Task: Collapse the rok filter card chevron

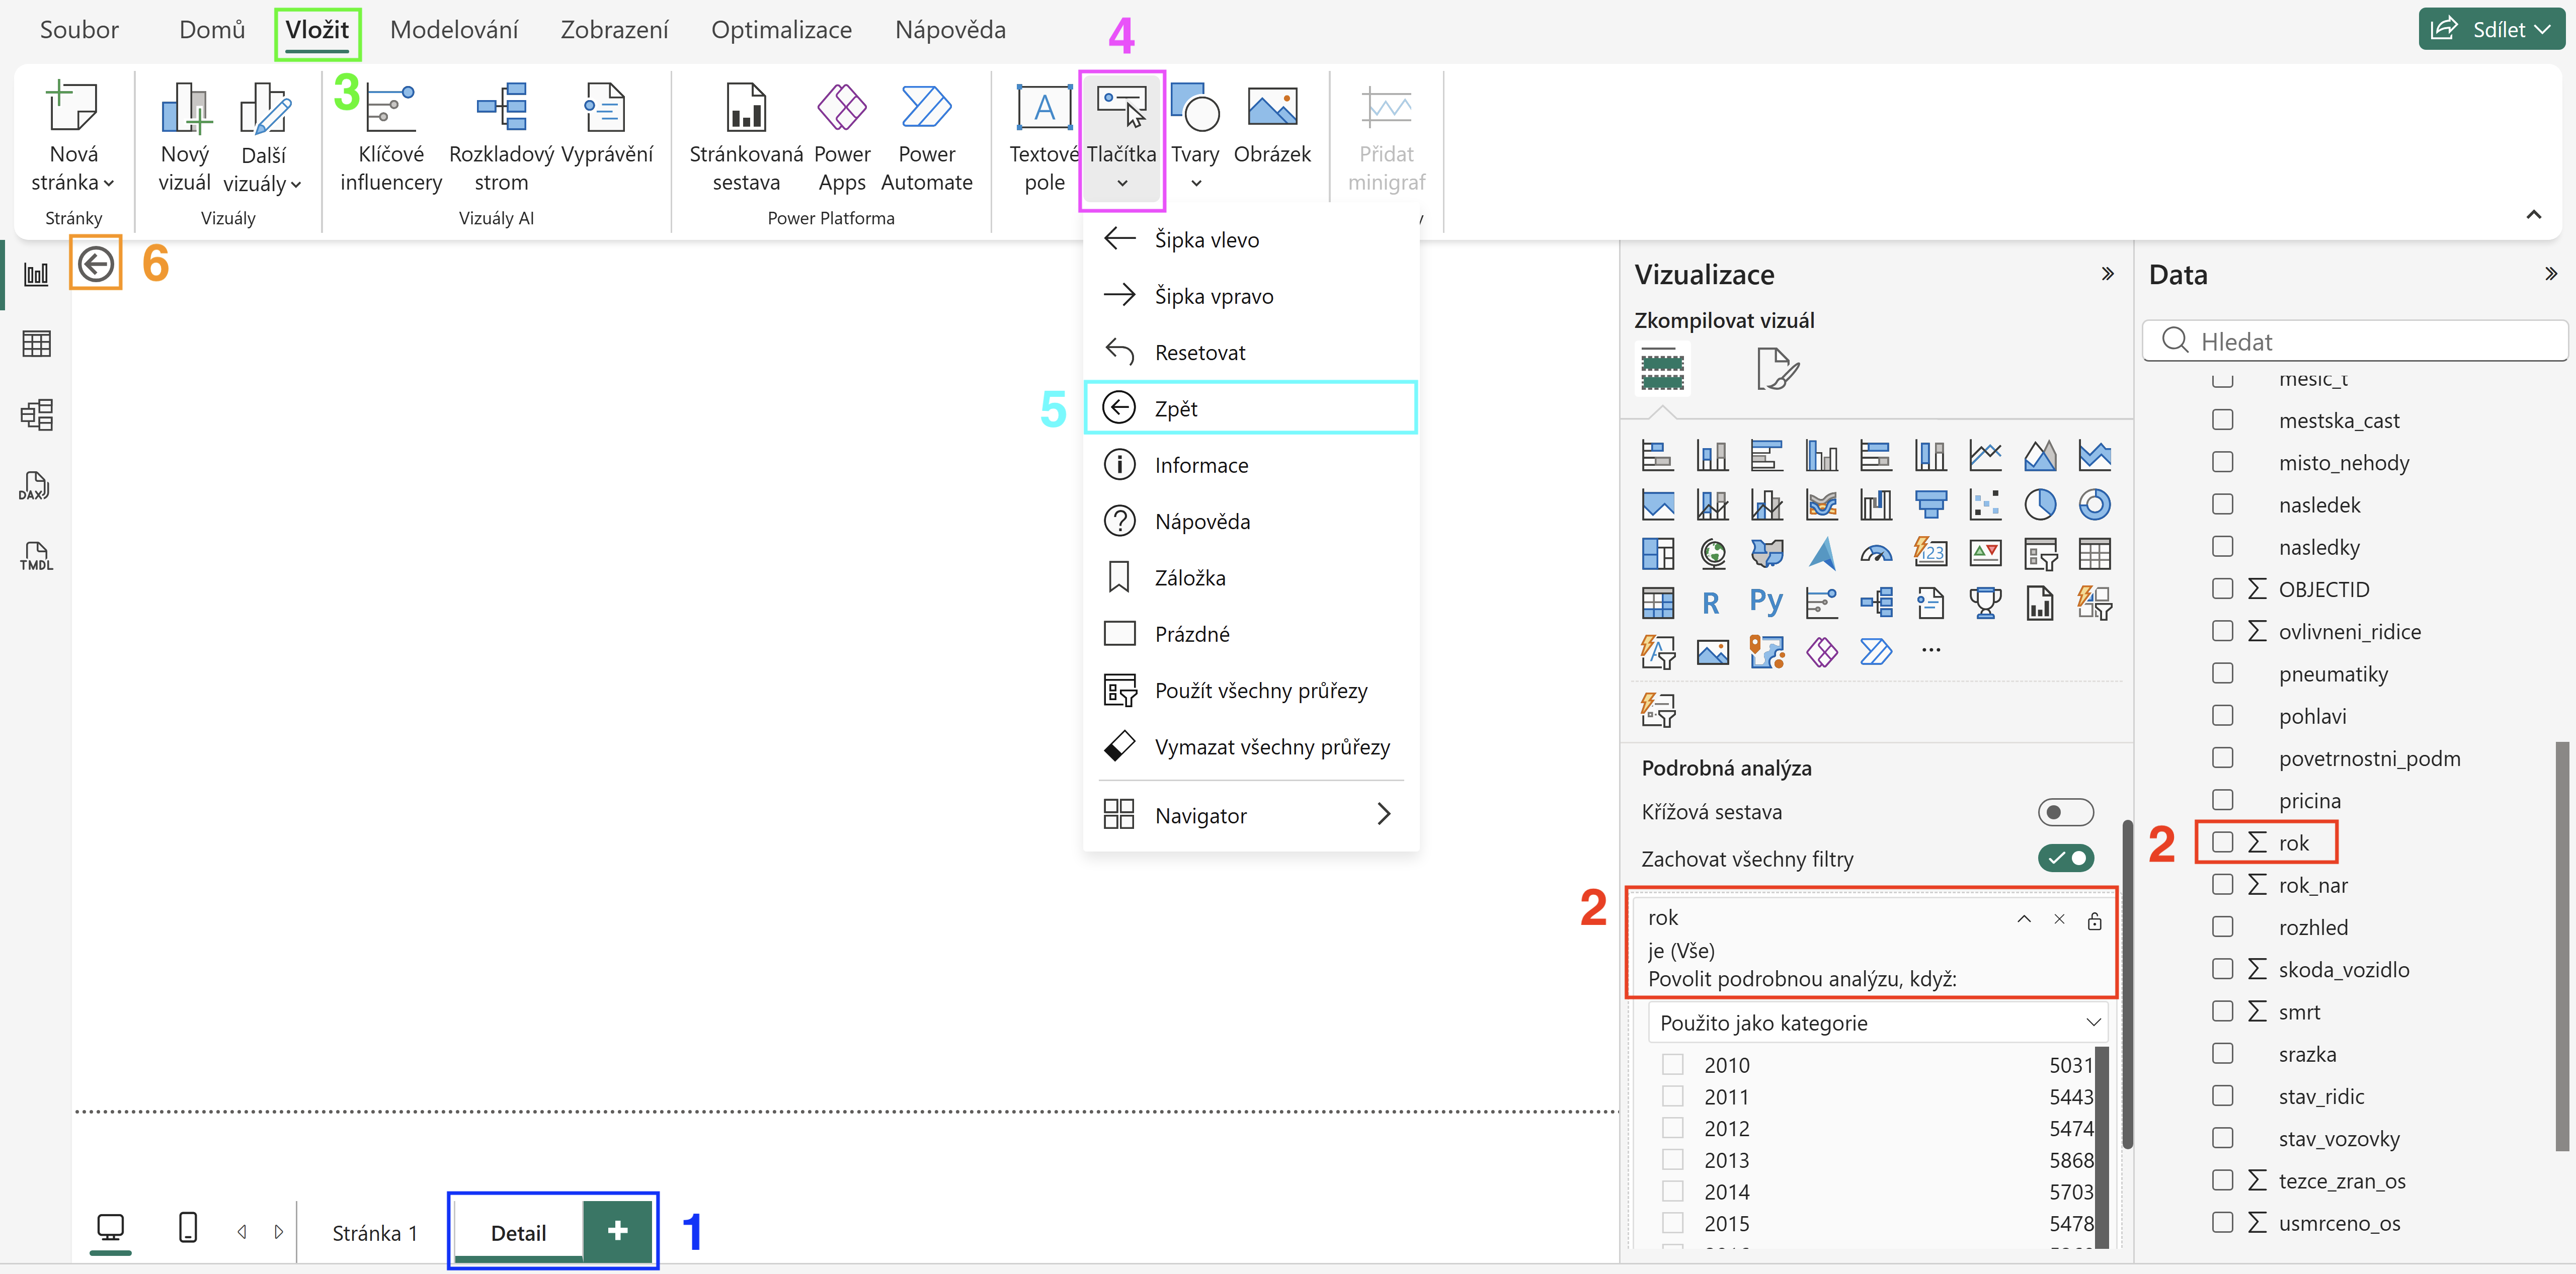Action: (2023, 919)
